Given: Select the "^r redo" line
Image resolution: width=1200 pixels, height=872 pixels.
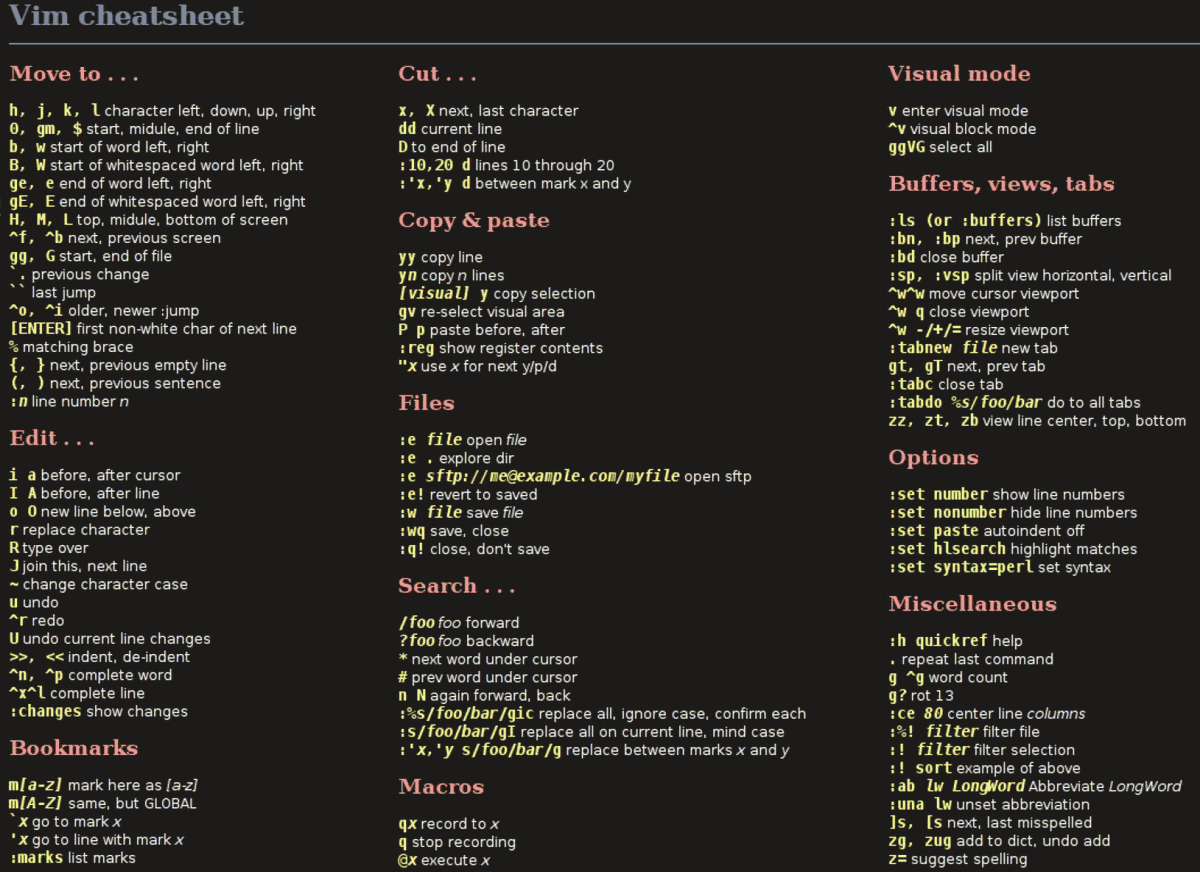Looking at the screenshot, I should (x=37, y=621).
